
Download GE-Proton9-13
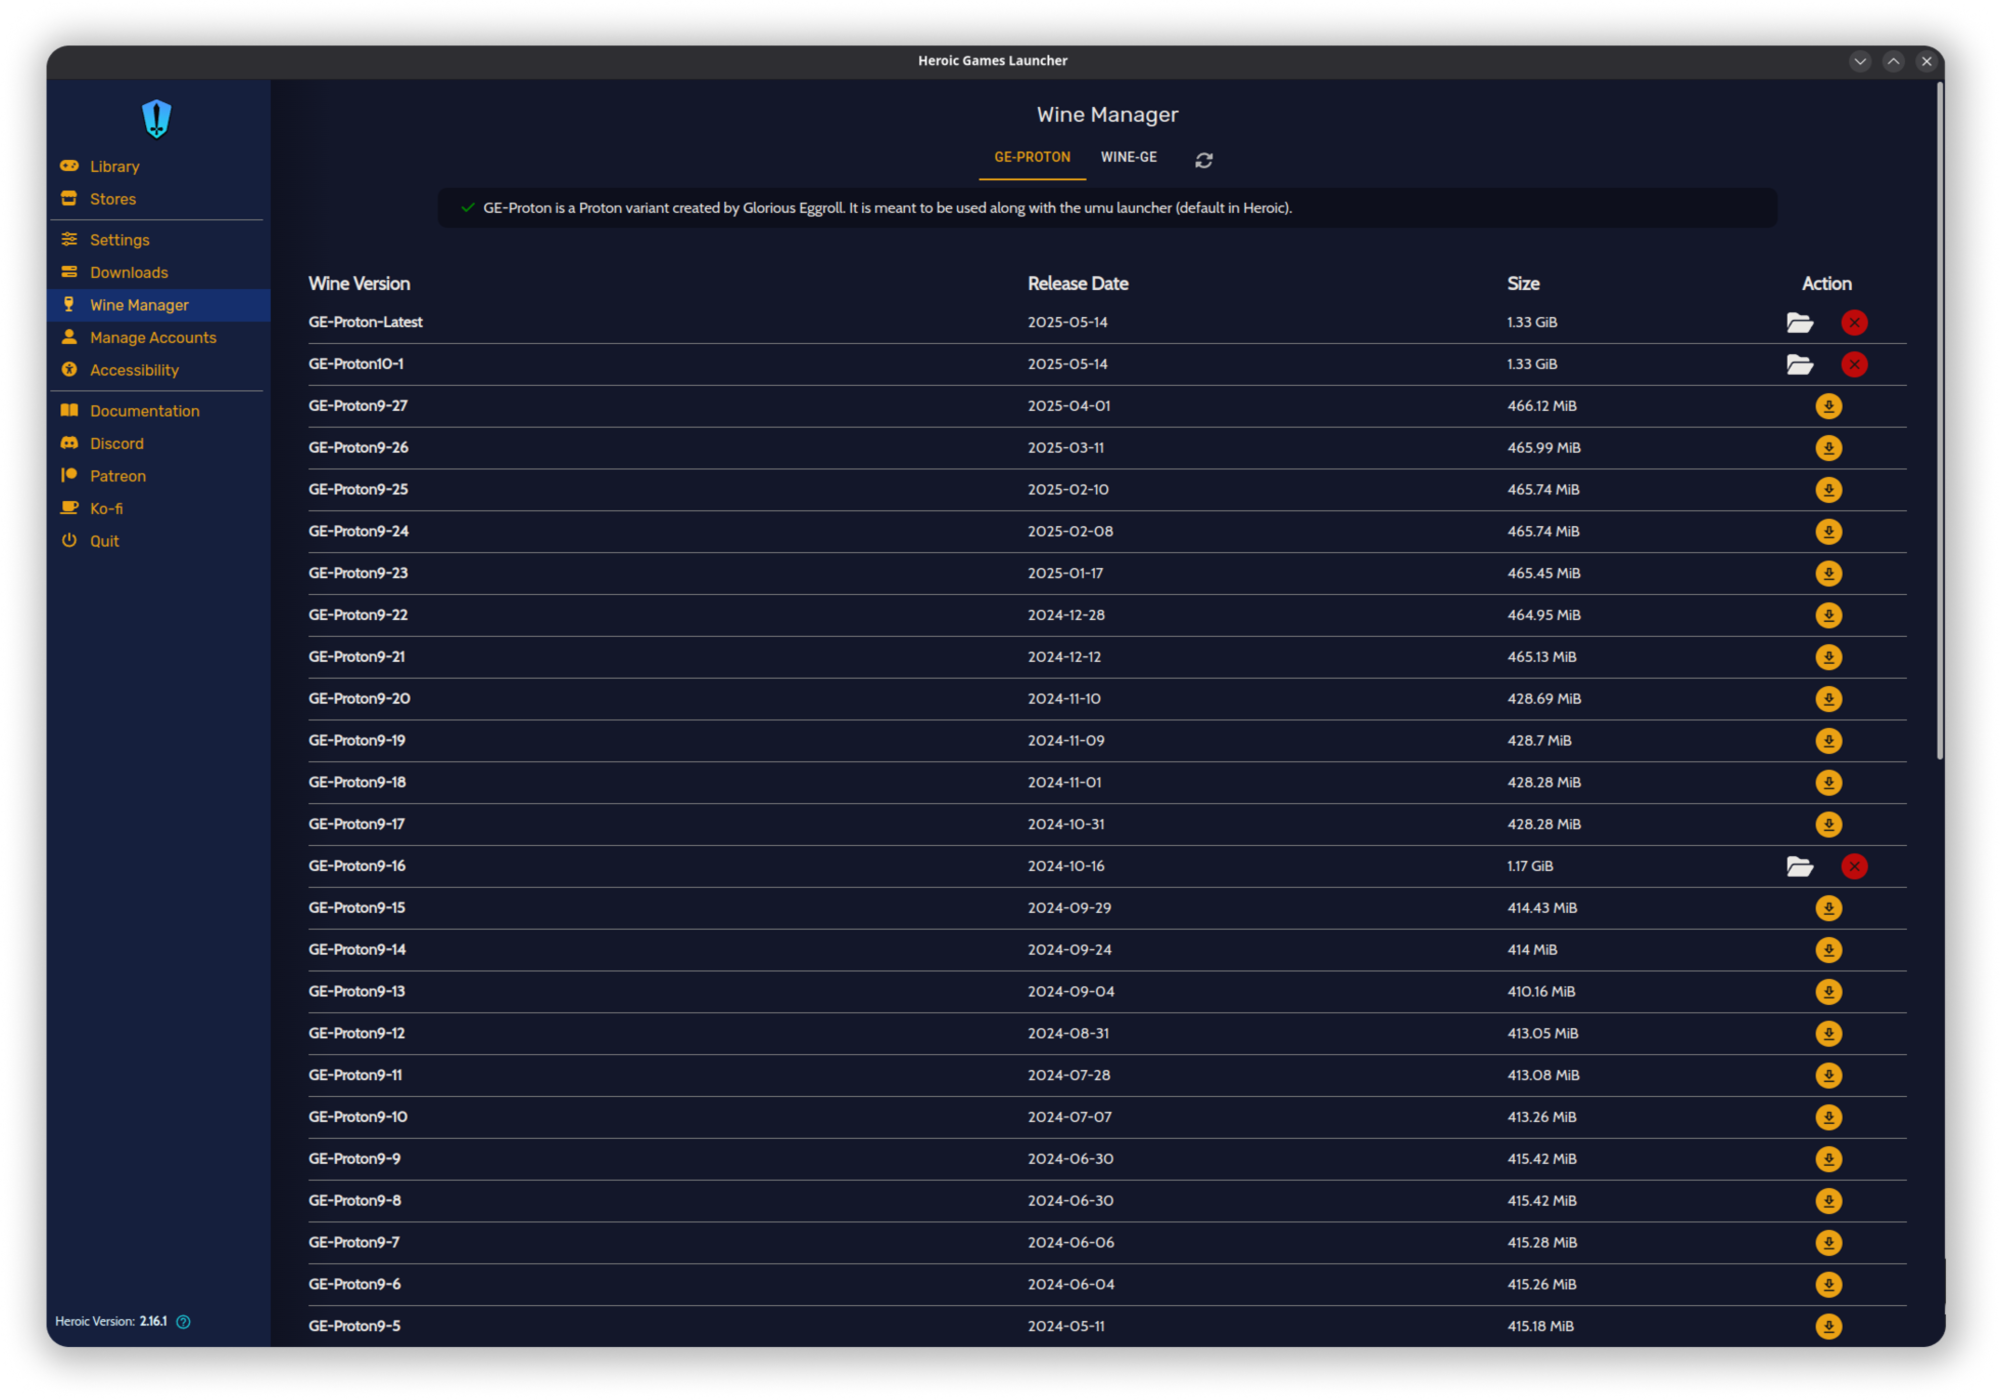pyautogui.click(x=1829, y=992)
